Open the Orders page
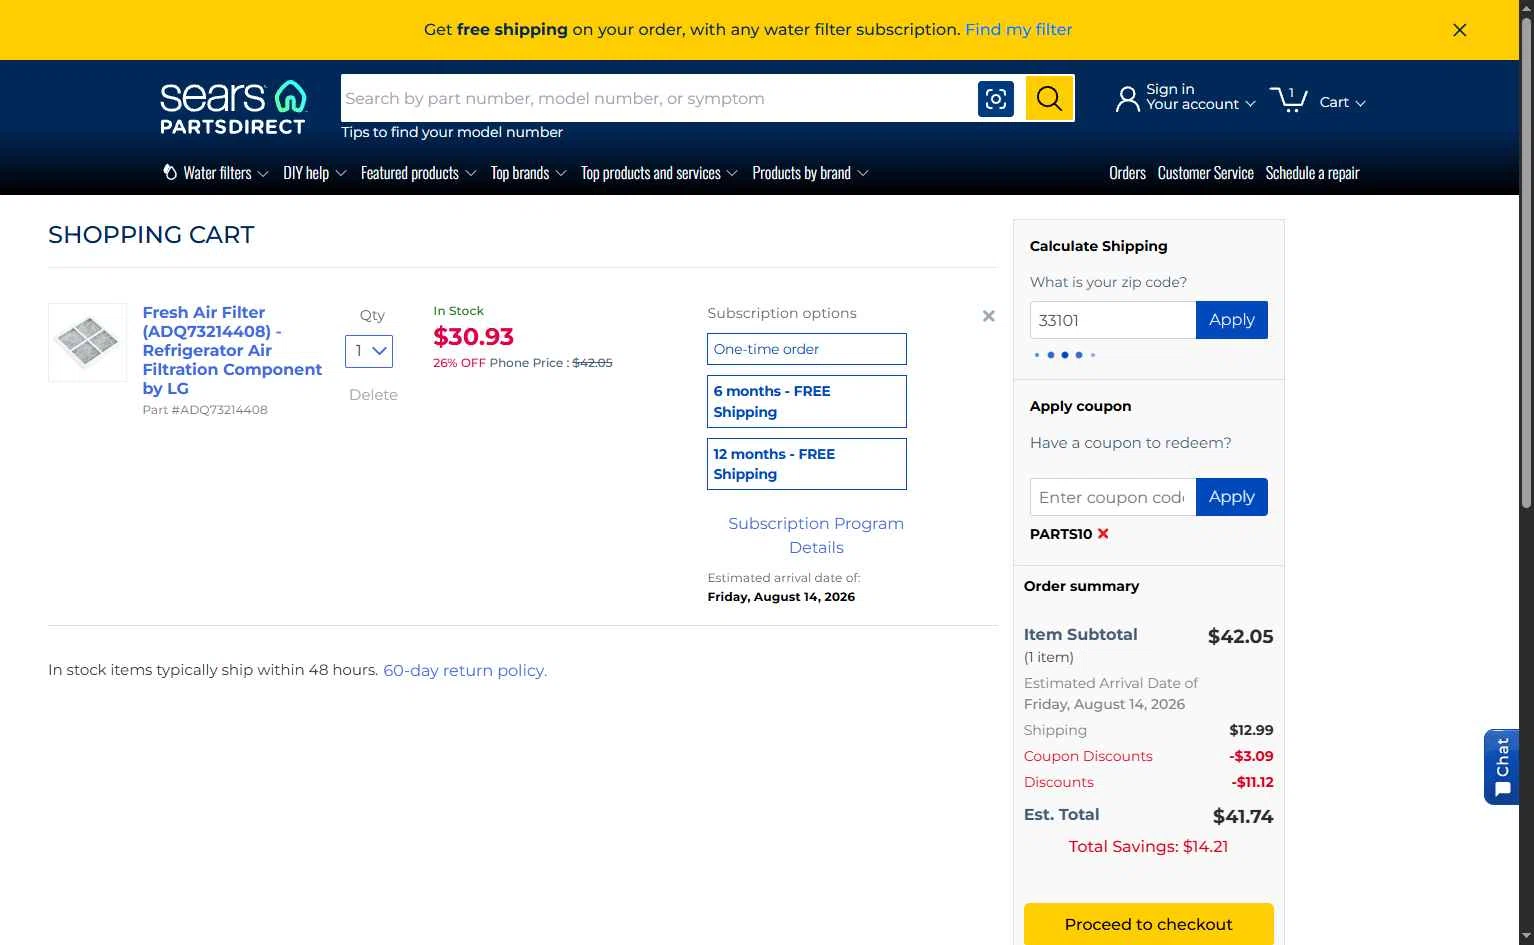Viewport: 1534px width, 945px height. point(1127,173)
